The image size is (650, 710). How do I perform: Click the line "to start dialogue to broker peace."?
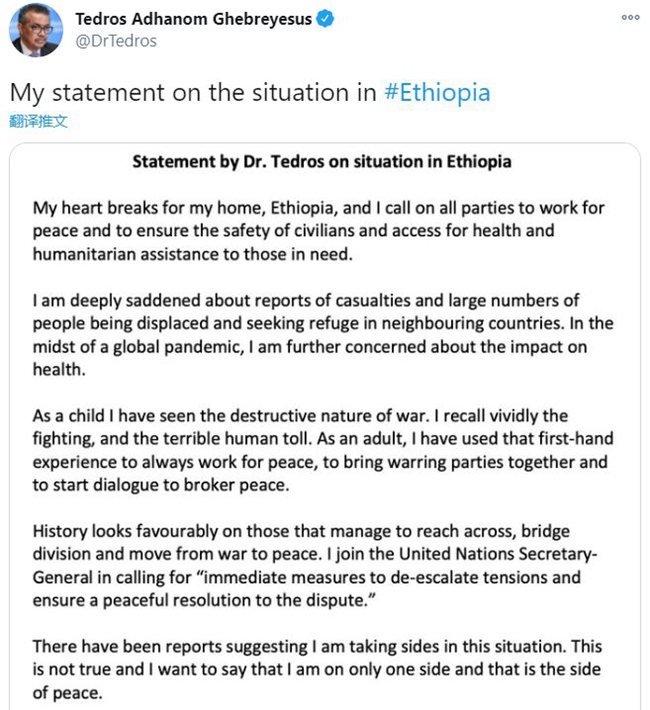(x=161, y=485)
